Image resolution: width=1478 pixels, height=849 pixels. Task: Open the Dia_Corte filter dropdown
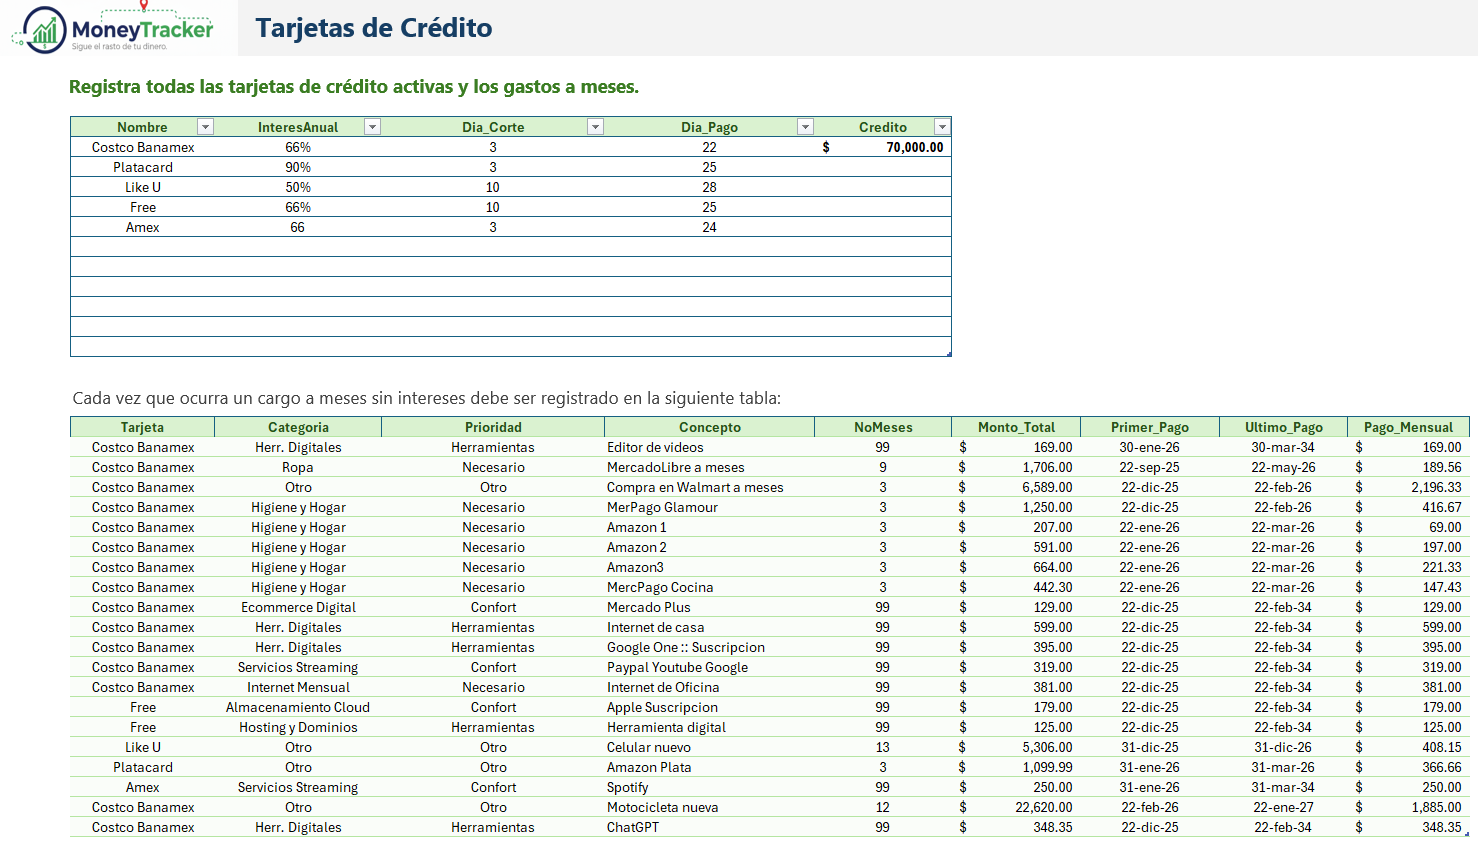click(x=595, y=127)
